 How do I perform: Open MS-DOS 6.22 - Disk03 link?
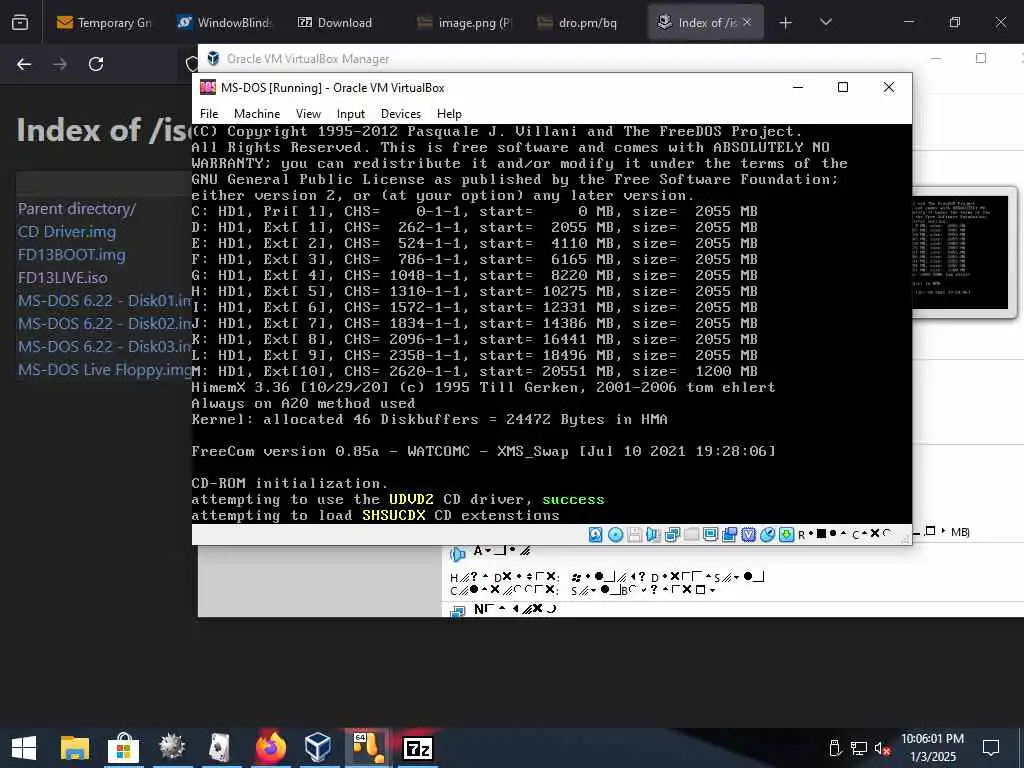pos(104,347)
